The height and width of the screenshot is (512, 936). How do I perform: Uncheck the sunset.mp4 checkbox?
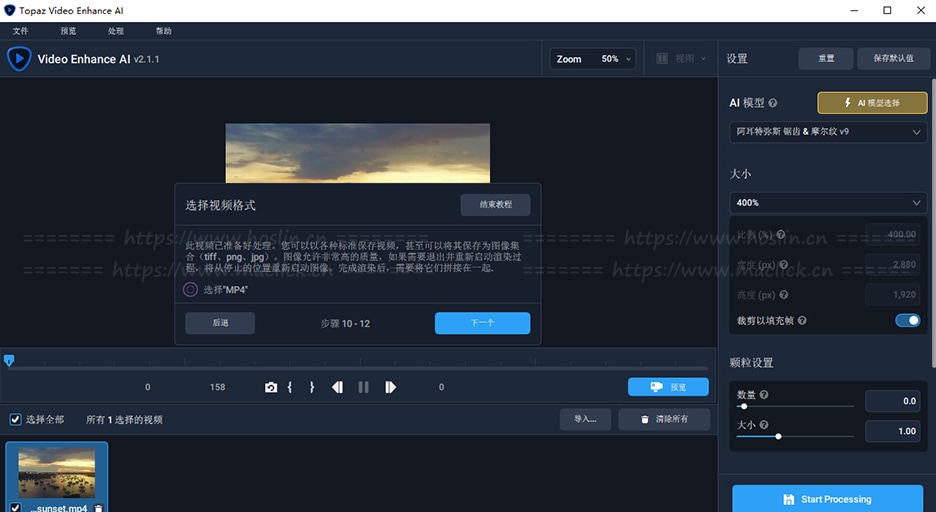click(x=16, y=508)
